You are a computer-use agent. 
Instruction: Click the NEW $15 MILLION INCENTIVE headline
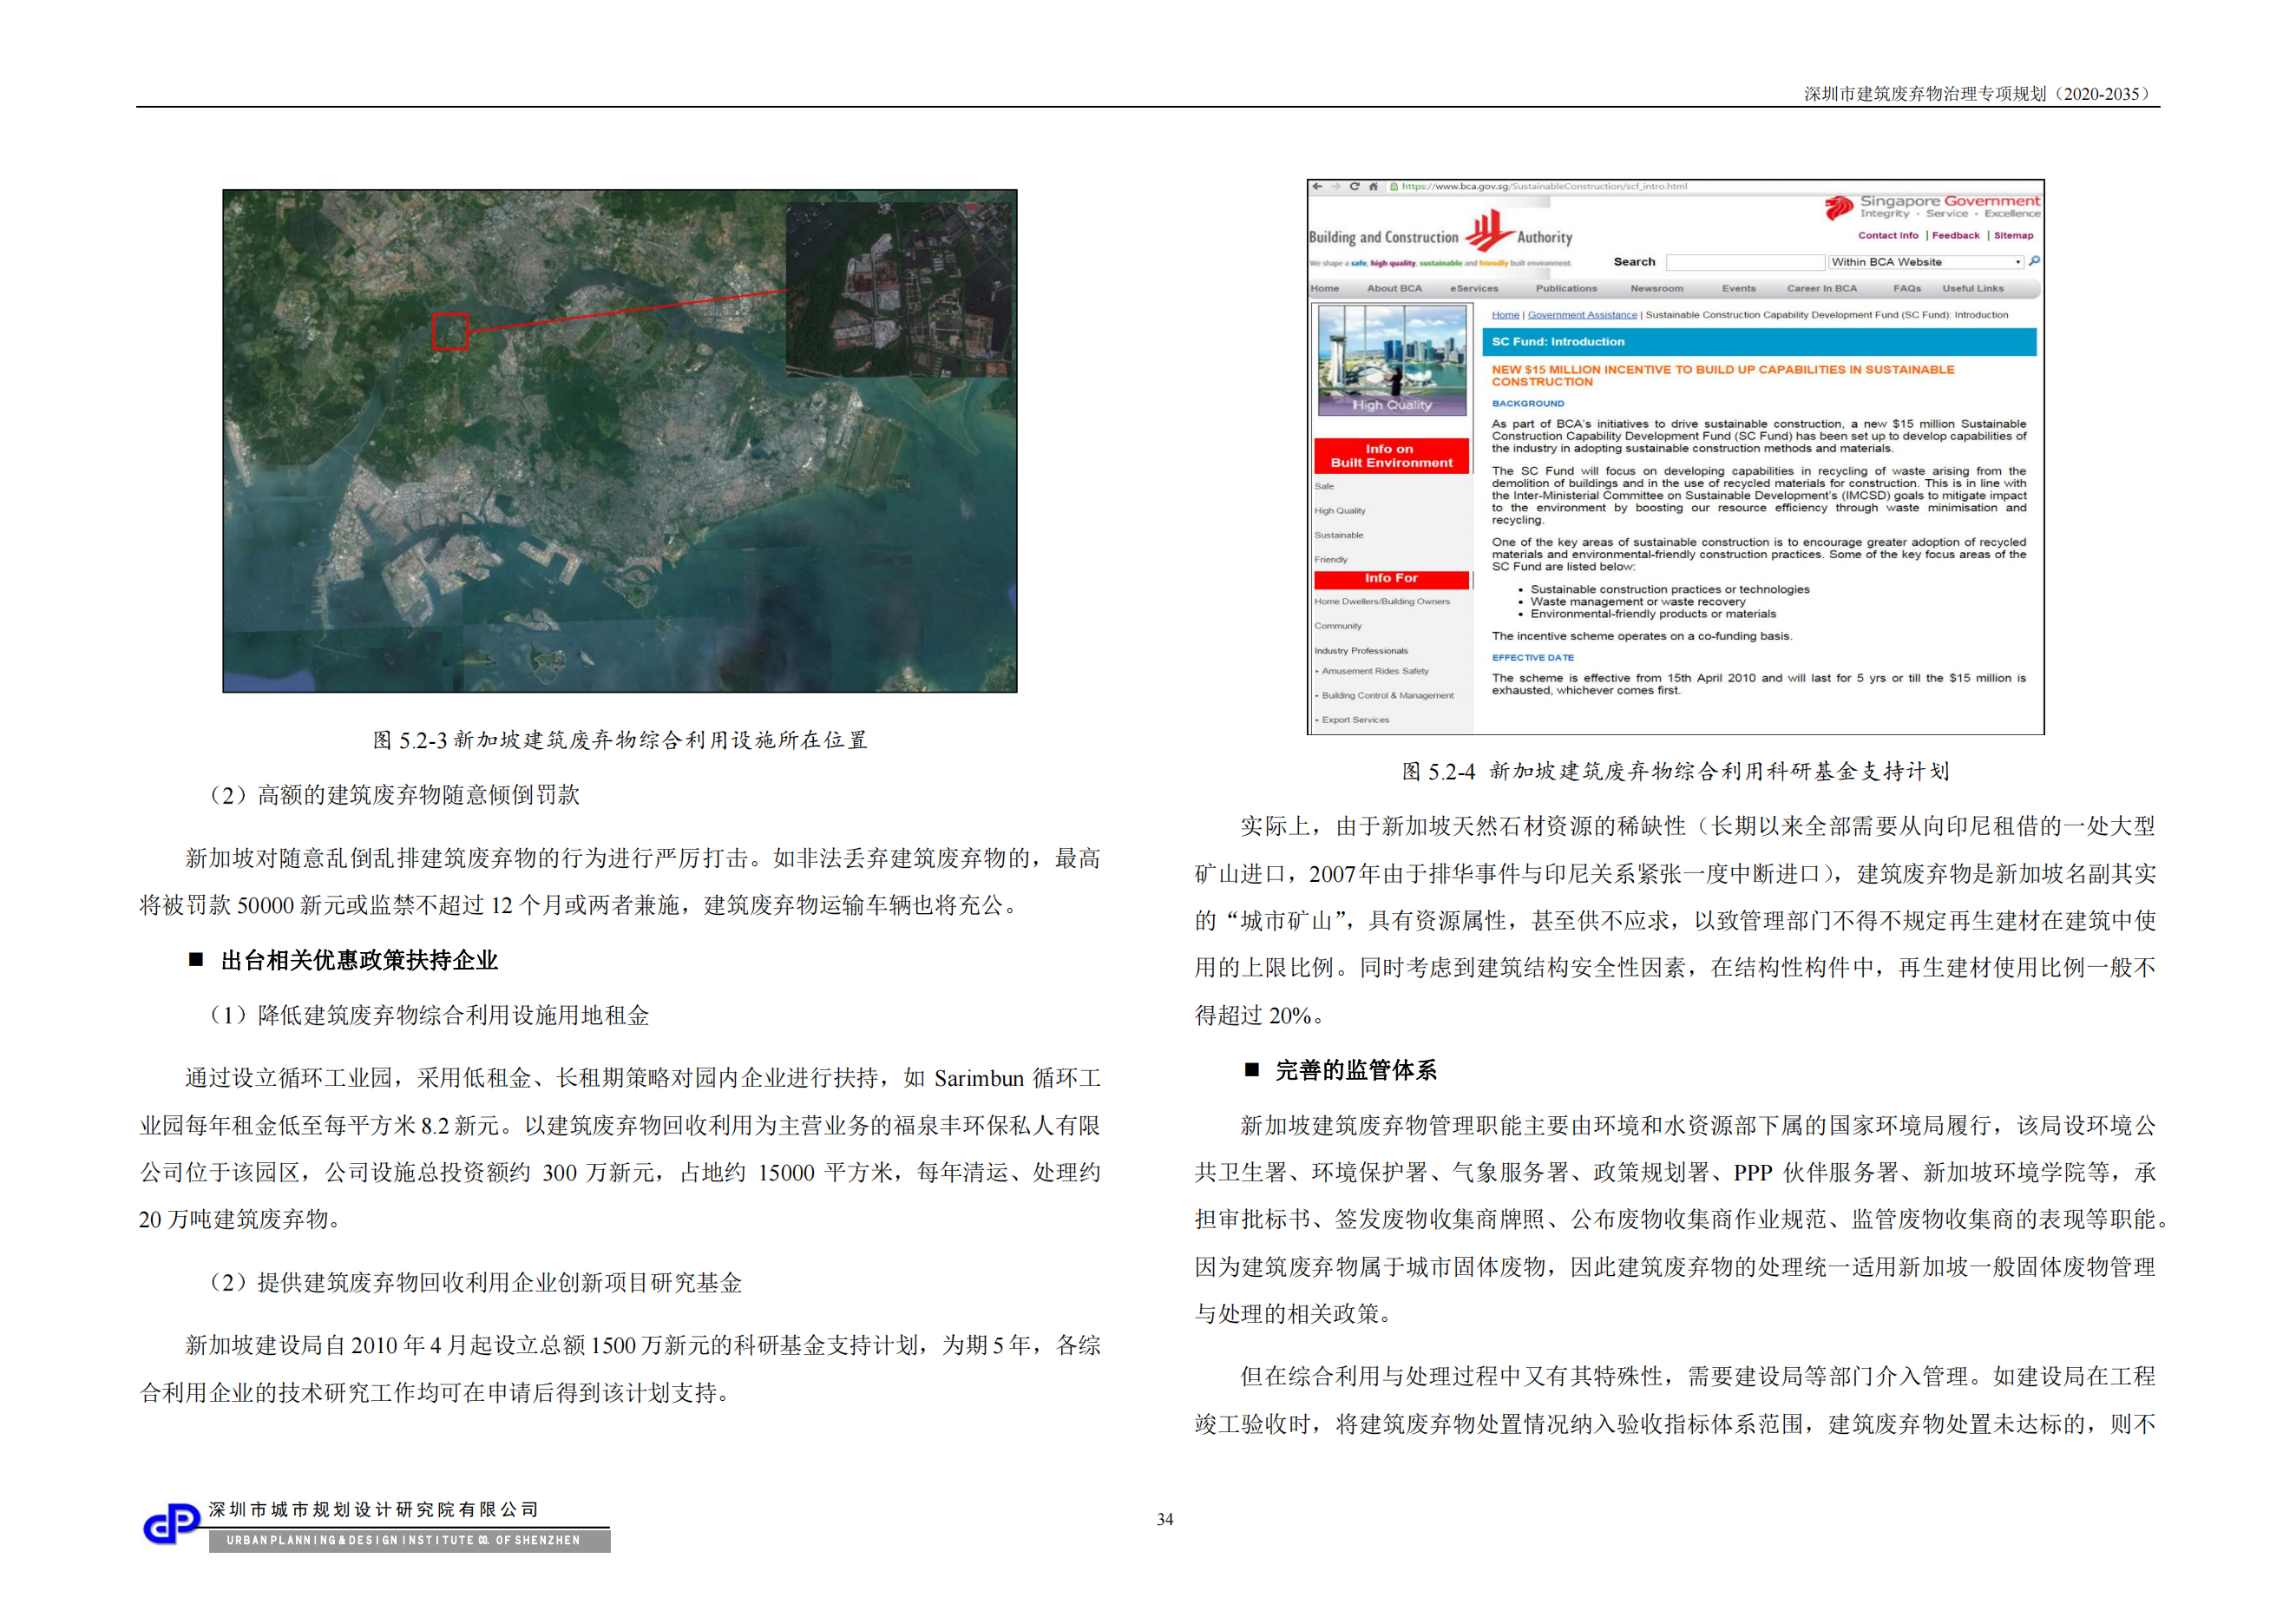pyautogui.click(x=1722, y=376)
